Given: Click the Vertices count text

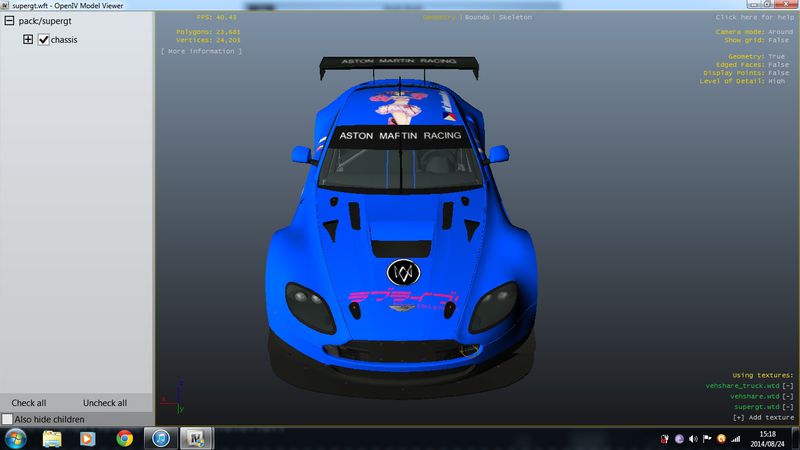Looking at the screenshot, I should click(x=208, y=40).
